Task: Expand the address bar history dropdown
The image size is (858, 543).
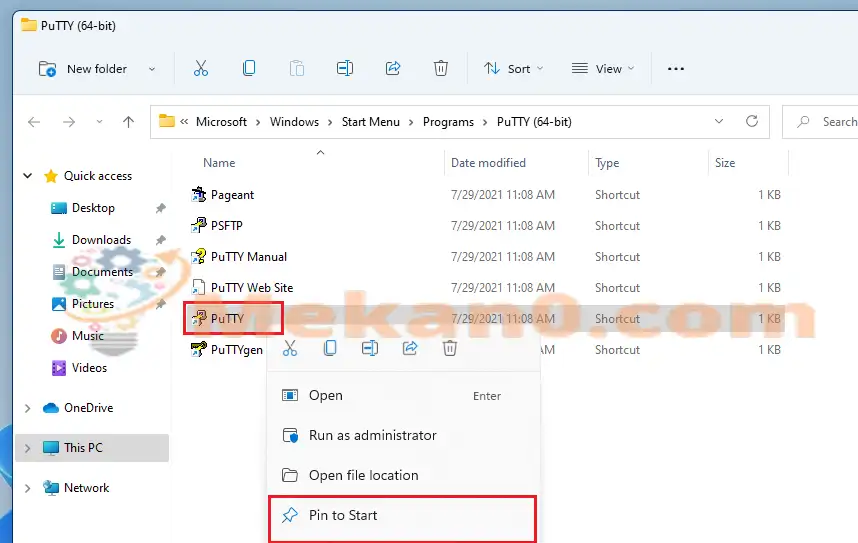Action: 719,121
